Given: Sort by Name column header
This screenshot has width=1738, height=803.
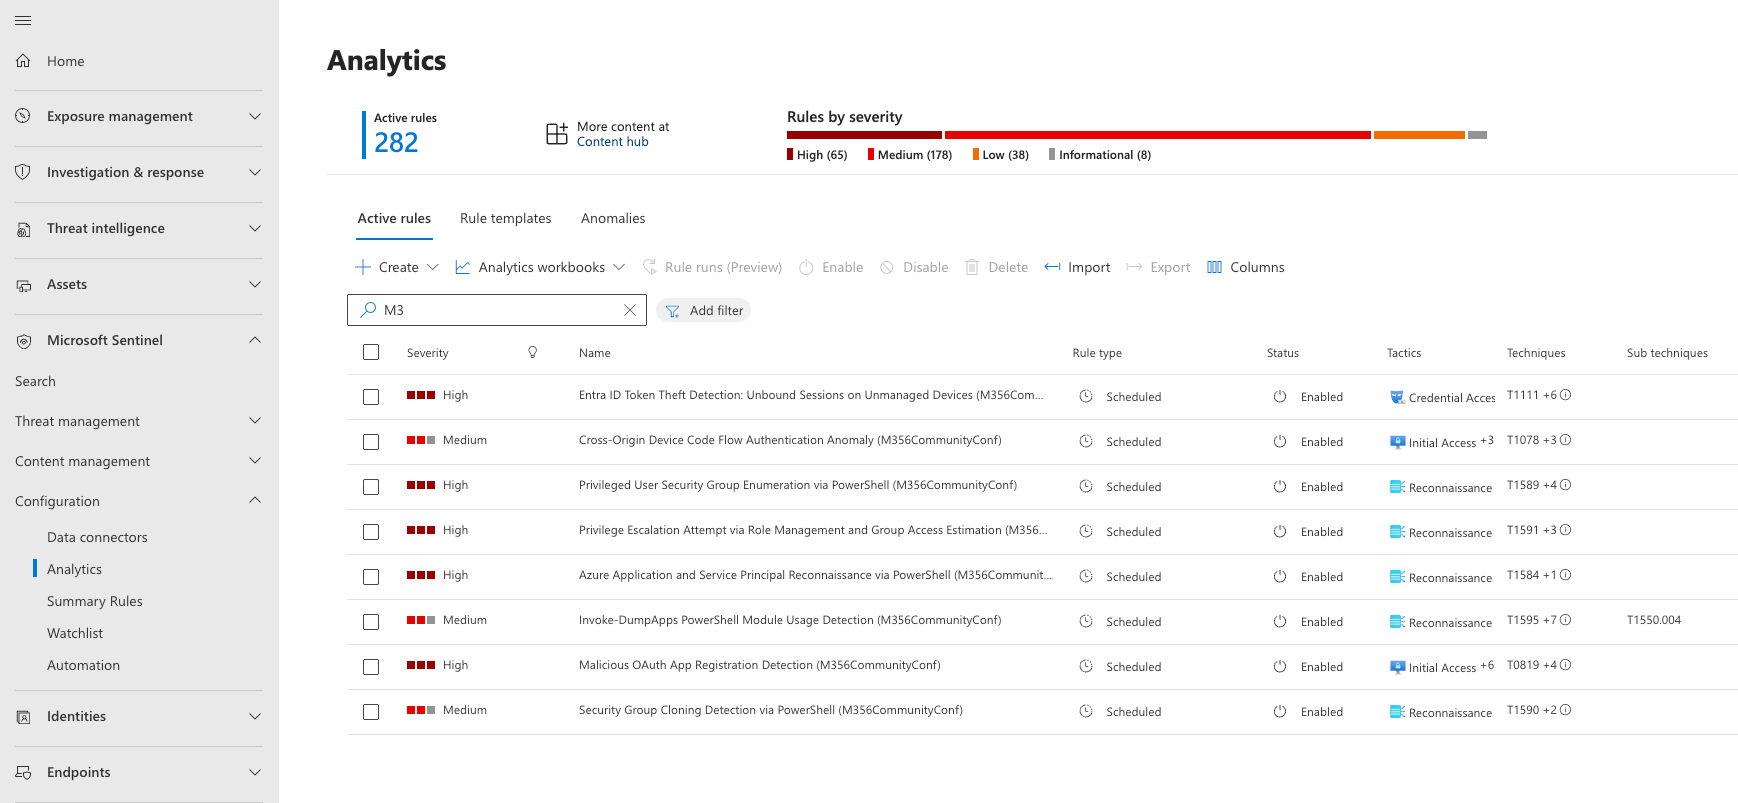Looking at the screenshot, I should point(594,353).
